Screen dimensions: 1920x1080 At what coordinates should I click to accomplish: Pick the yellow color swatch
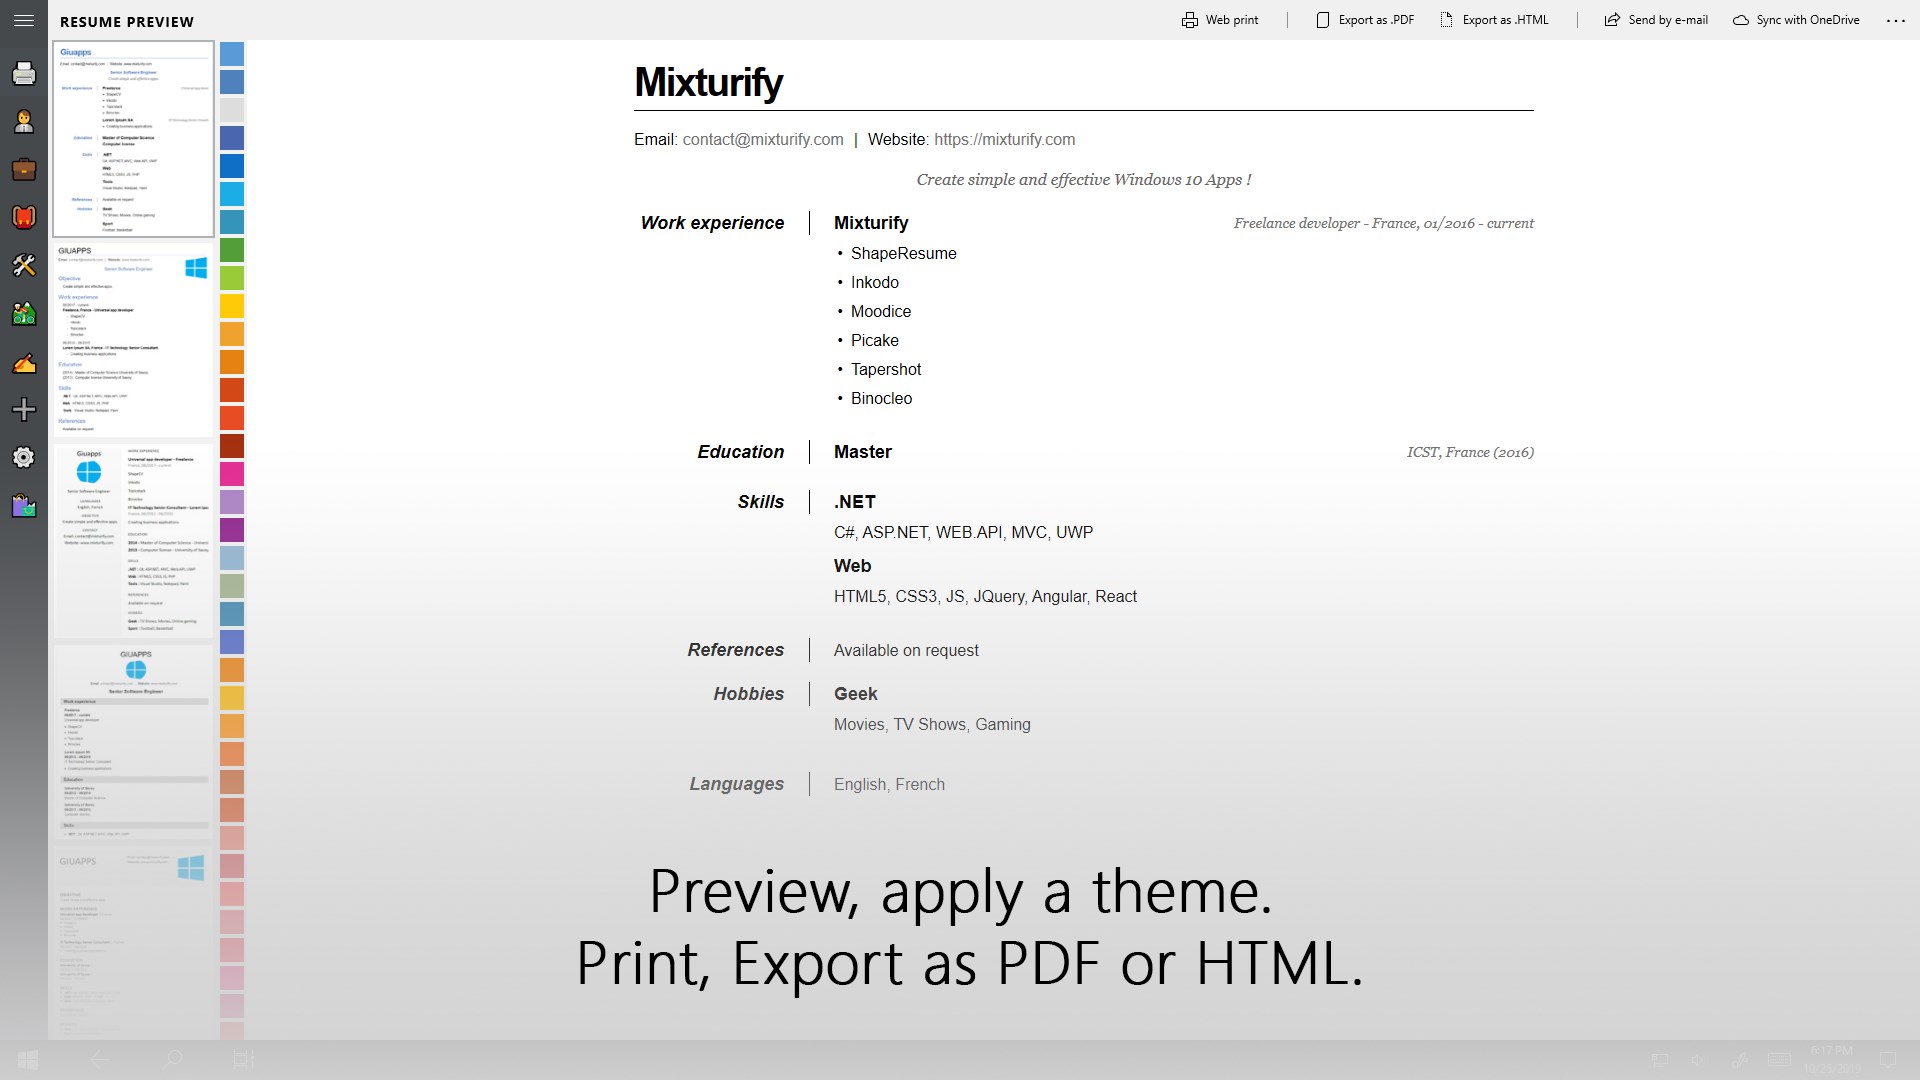click(232, 306)
